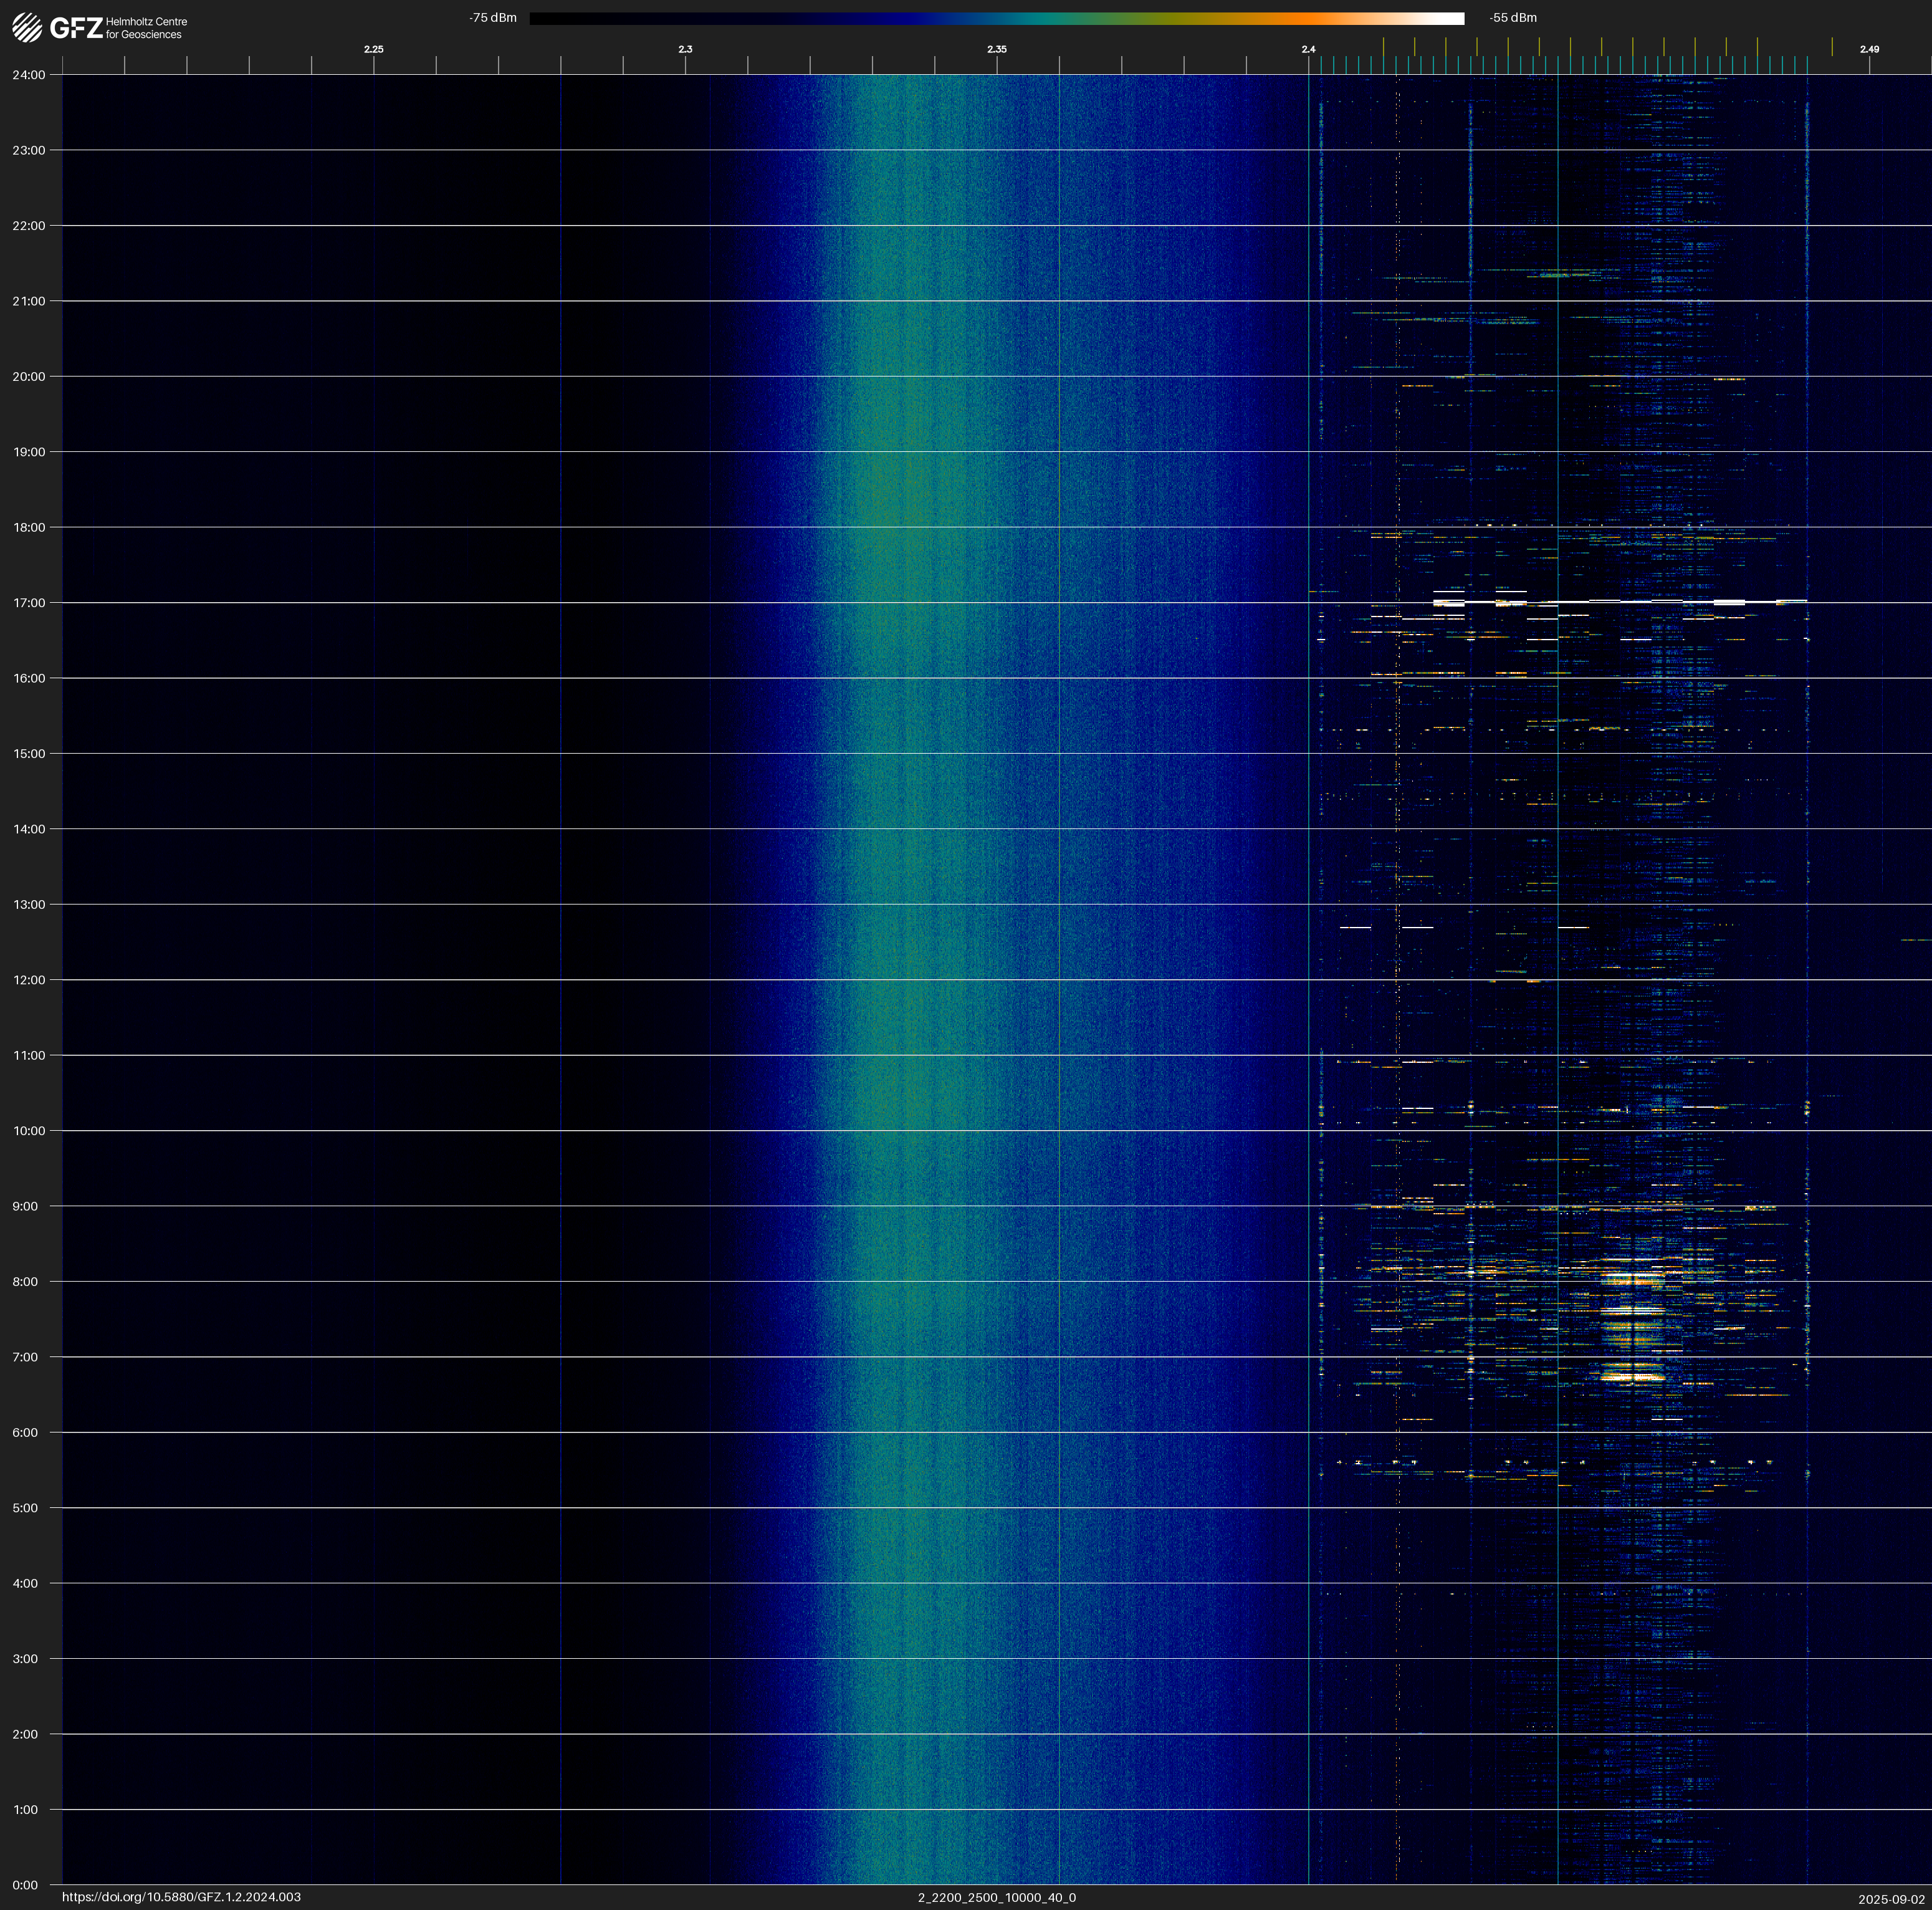
Task: Click the 2025-09-02 date label
Action: click(x=1891, y=1899)
